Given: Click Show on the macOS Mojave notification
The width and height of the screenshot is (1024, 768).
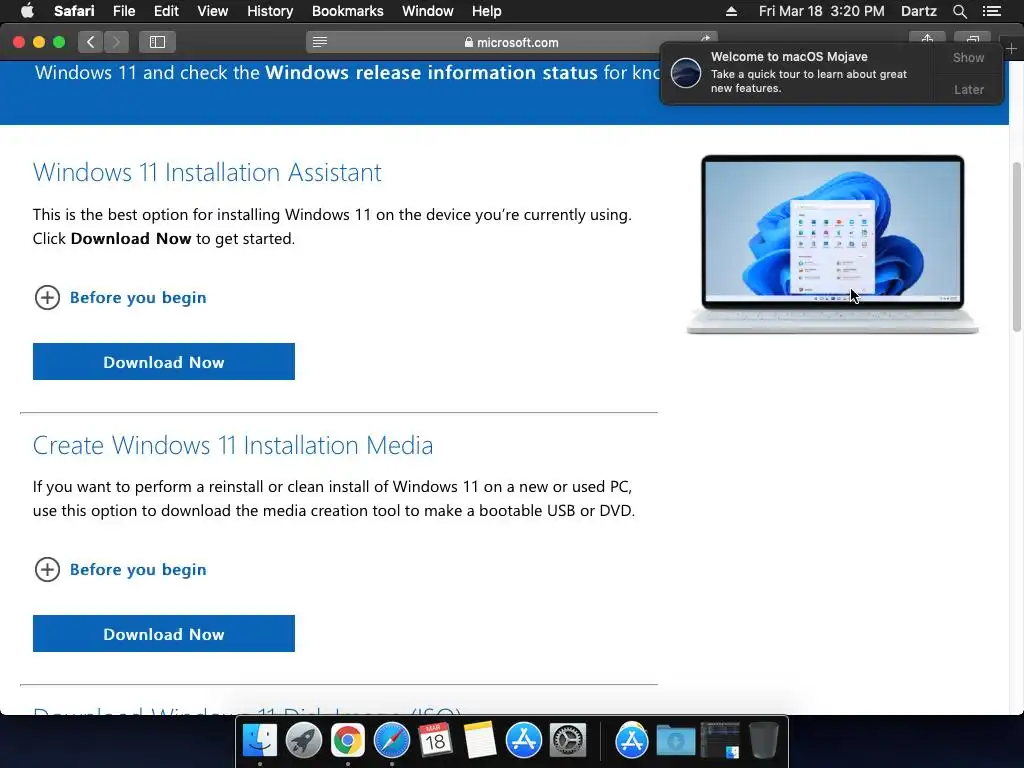Looking at the screenshot, I should [968, 57].
